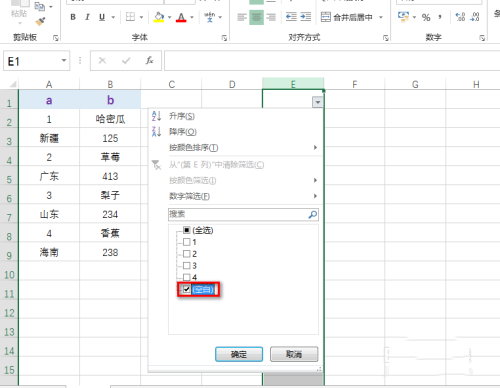The width and height of the screenshot is (500, 388).
Task: Check the filter value 3 checkbox
Action: click(186, 266)
